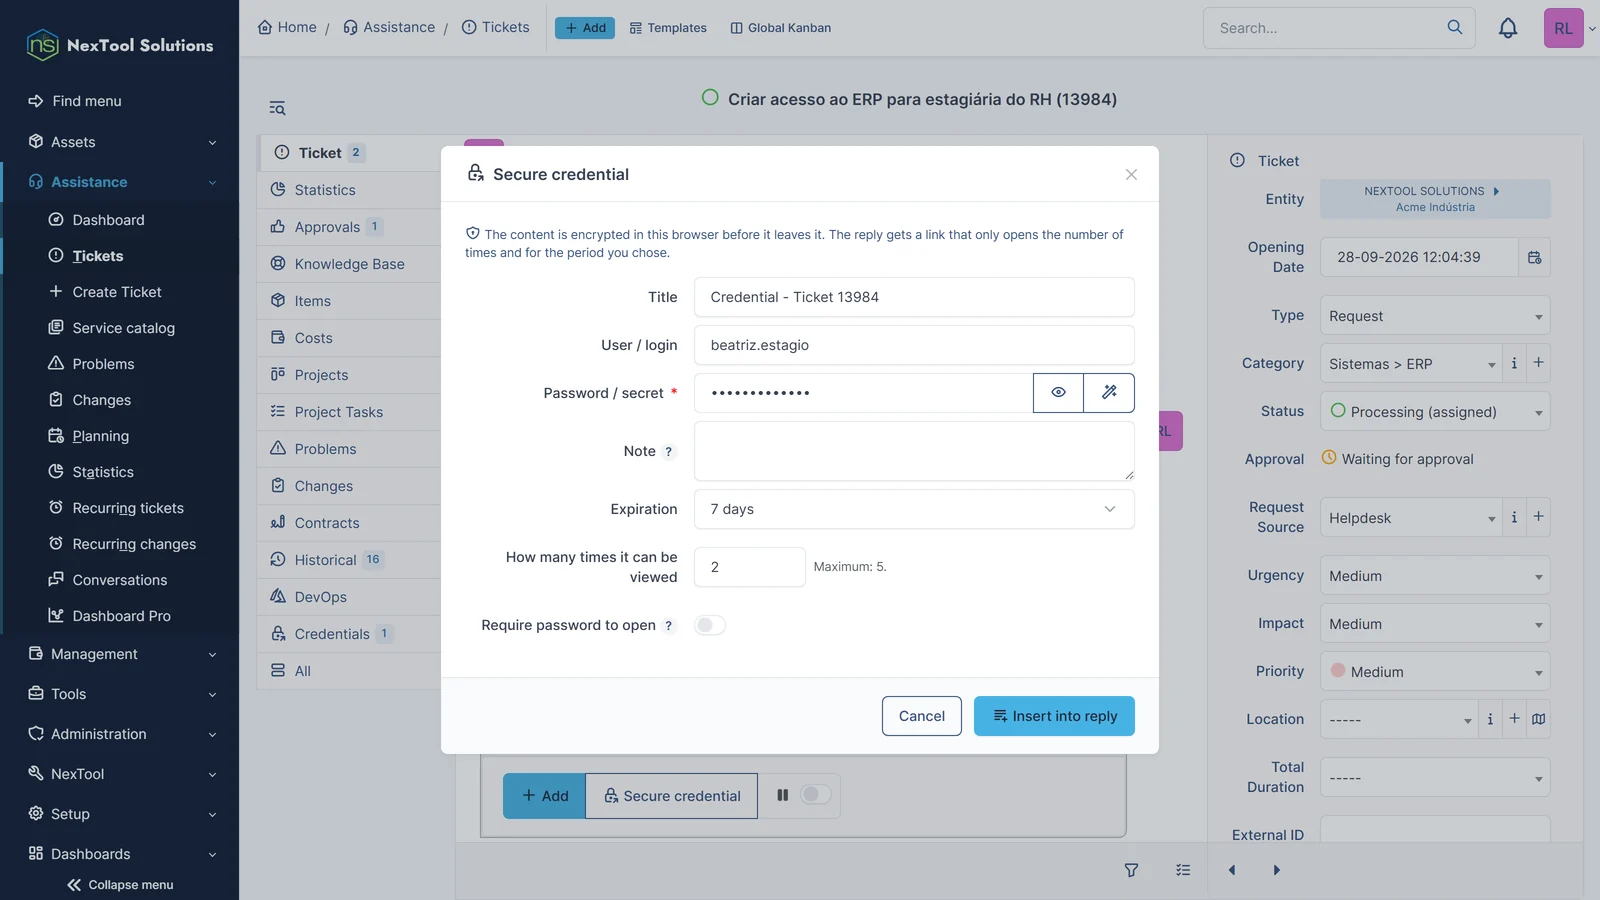Click the Note text area
The image size is (1600, 900).
click(914, 451)
